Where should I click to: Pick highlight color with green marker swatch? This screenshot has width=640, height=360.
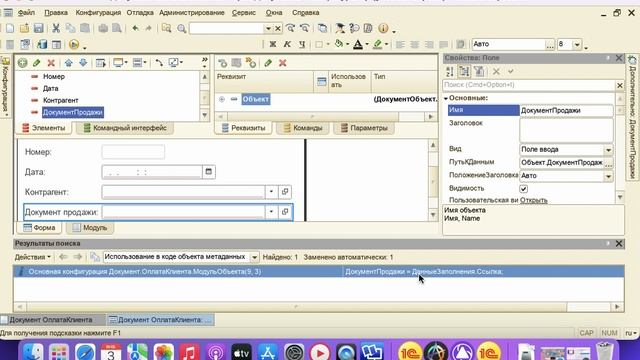378,44
